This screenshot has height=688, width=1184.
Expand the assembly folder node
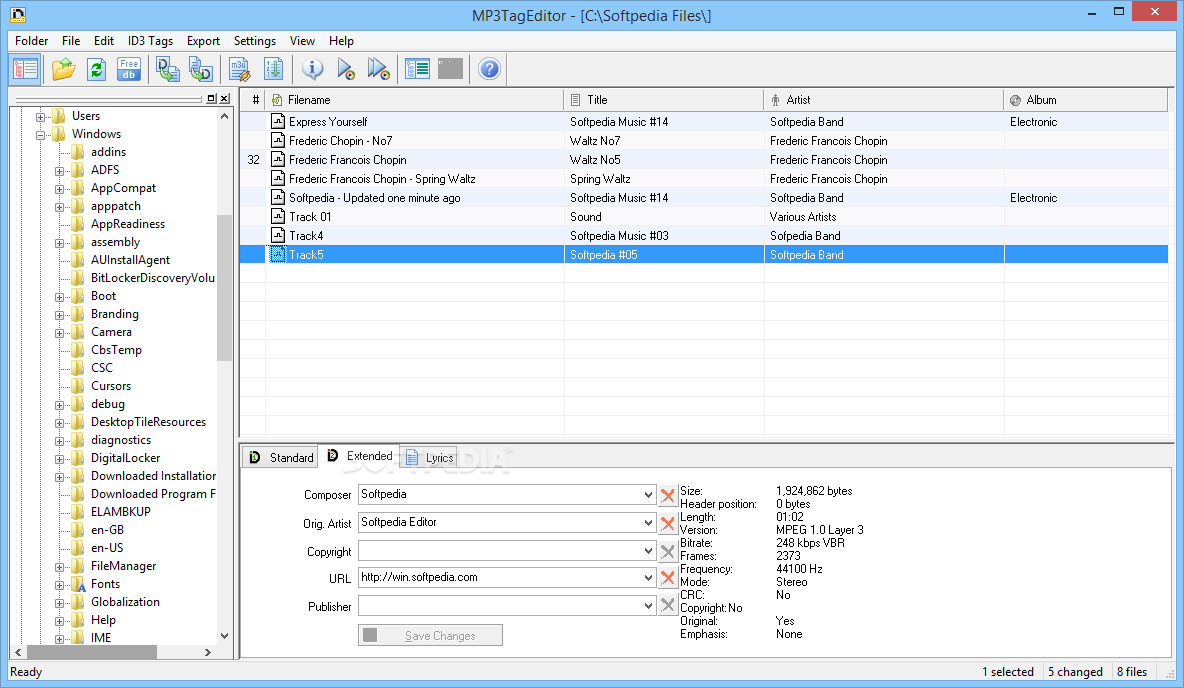pyautogui.click(x=60, y=243)
